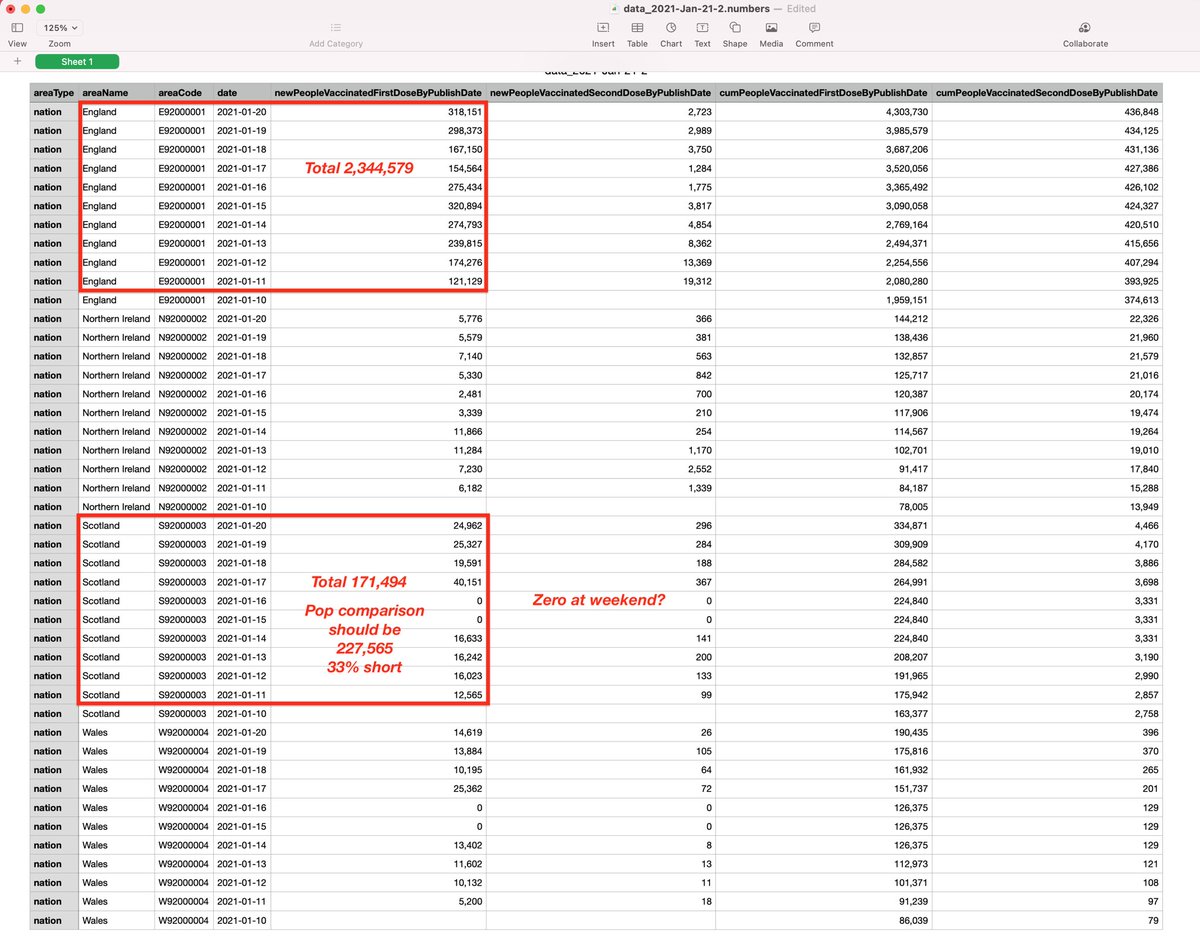Select cell with value 13,369
This screenshot has height=949, width=1200.
601,262
